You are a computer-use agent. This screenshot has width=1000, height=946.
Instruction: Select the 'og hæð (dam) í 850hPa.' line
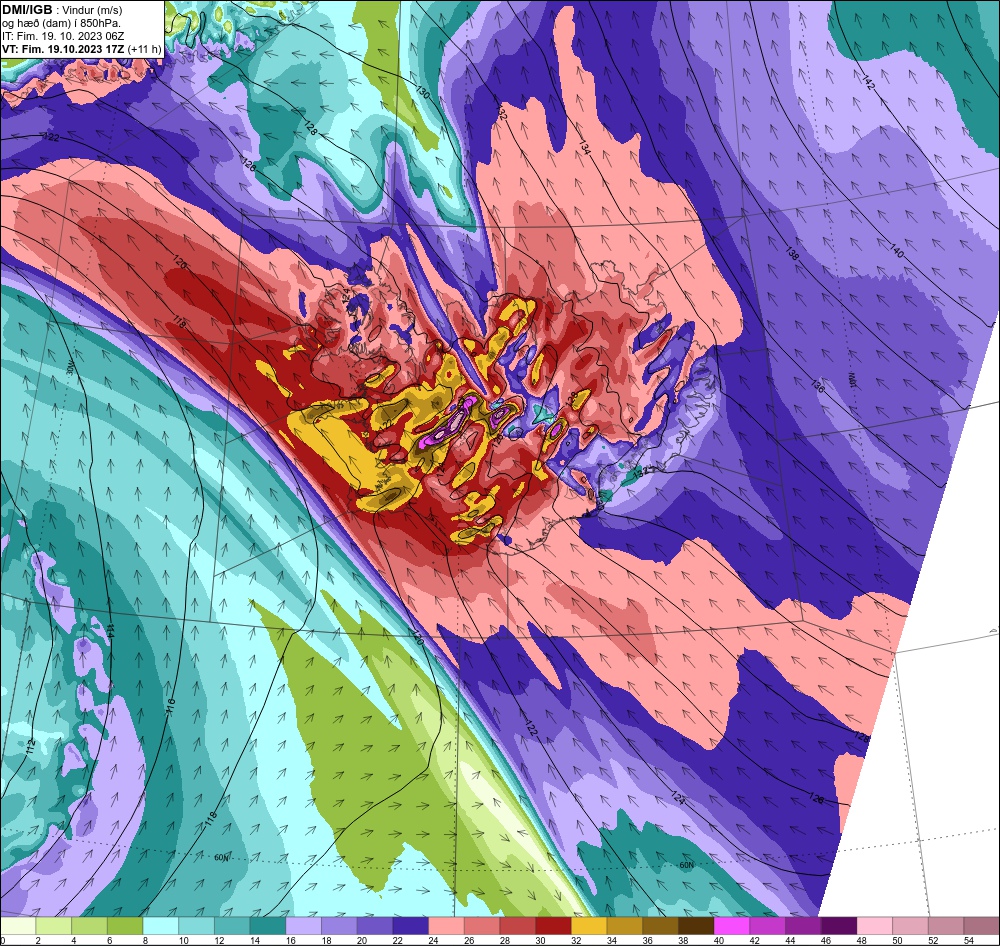[x=61, y=23]
